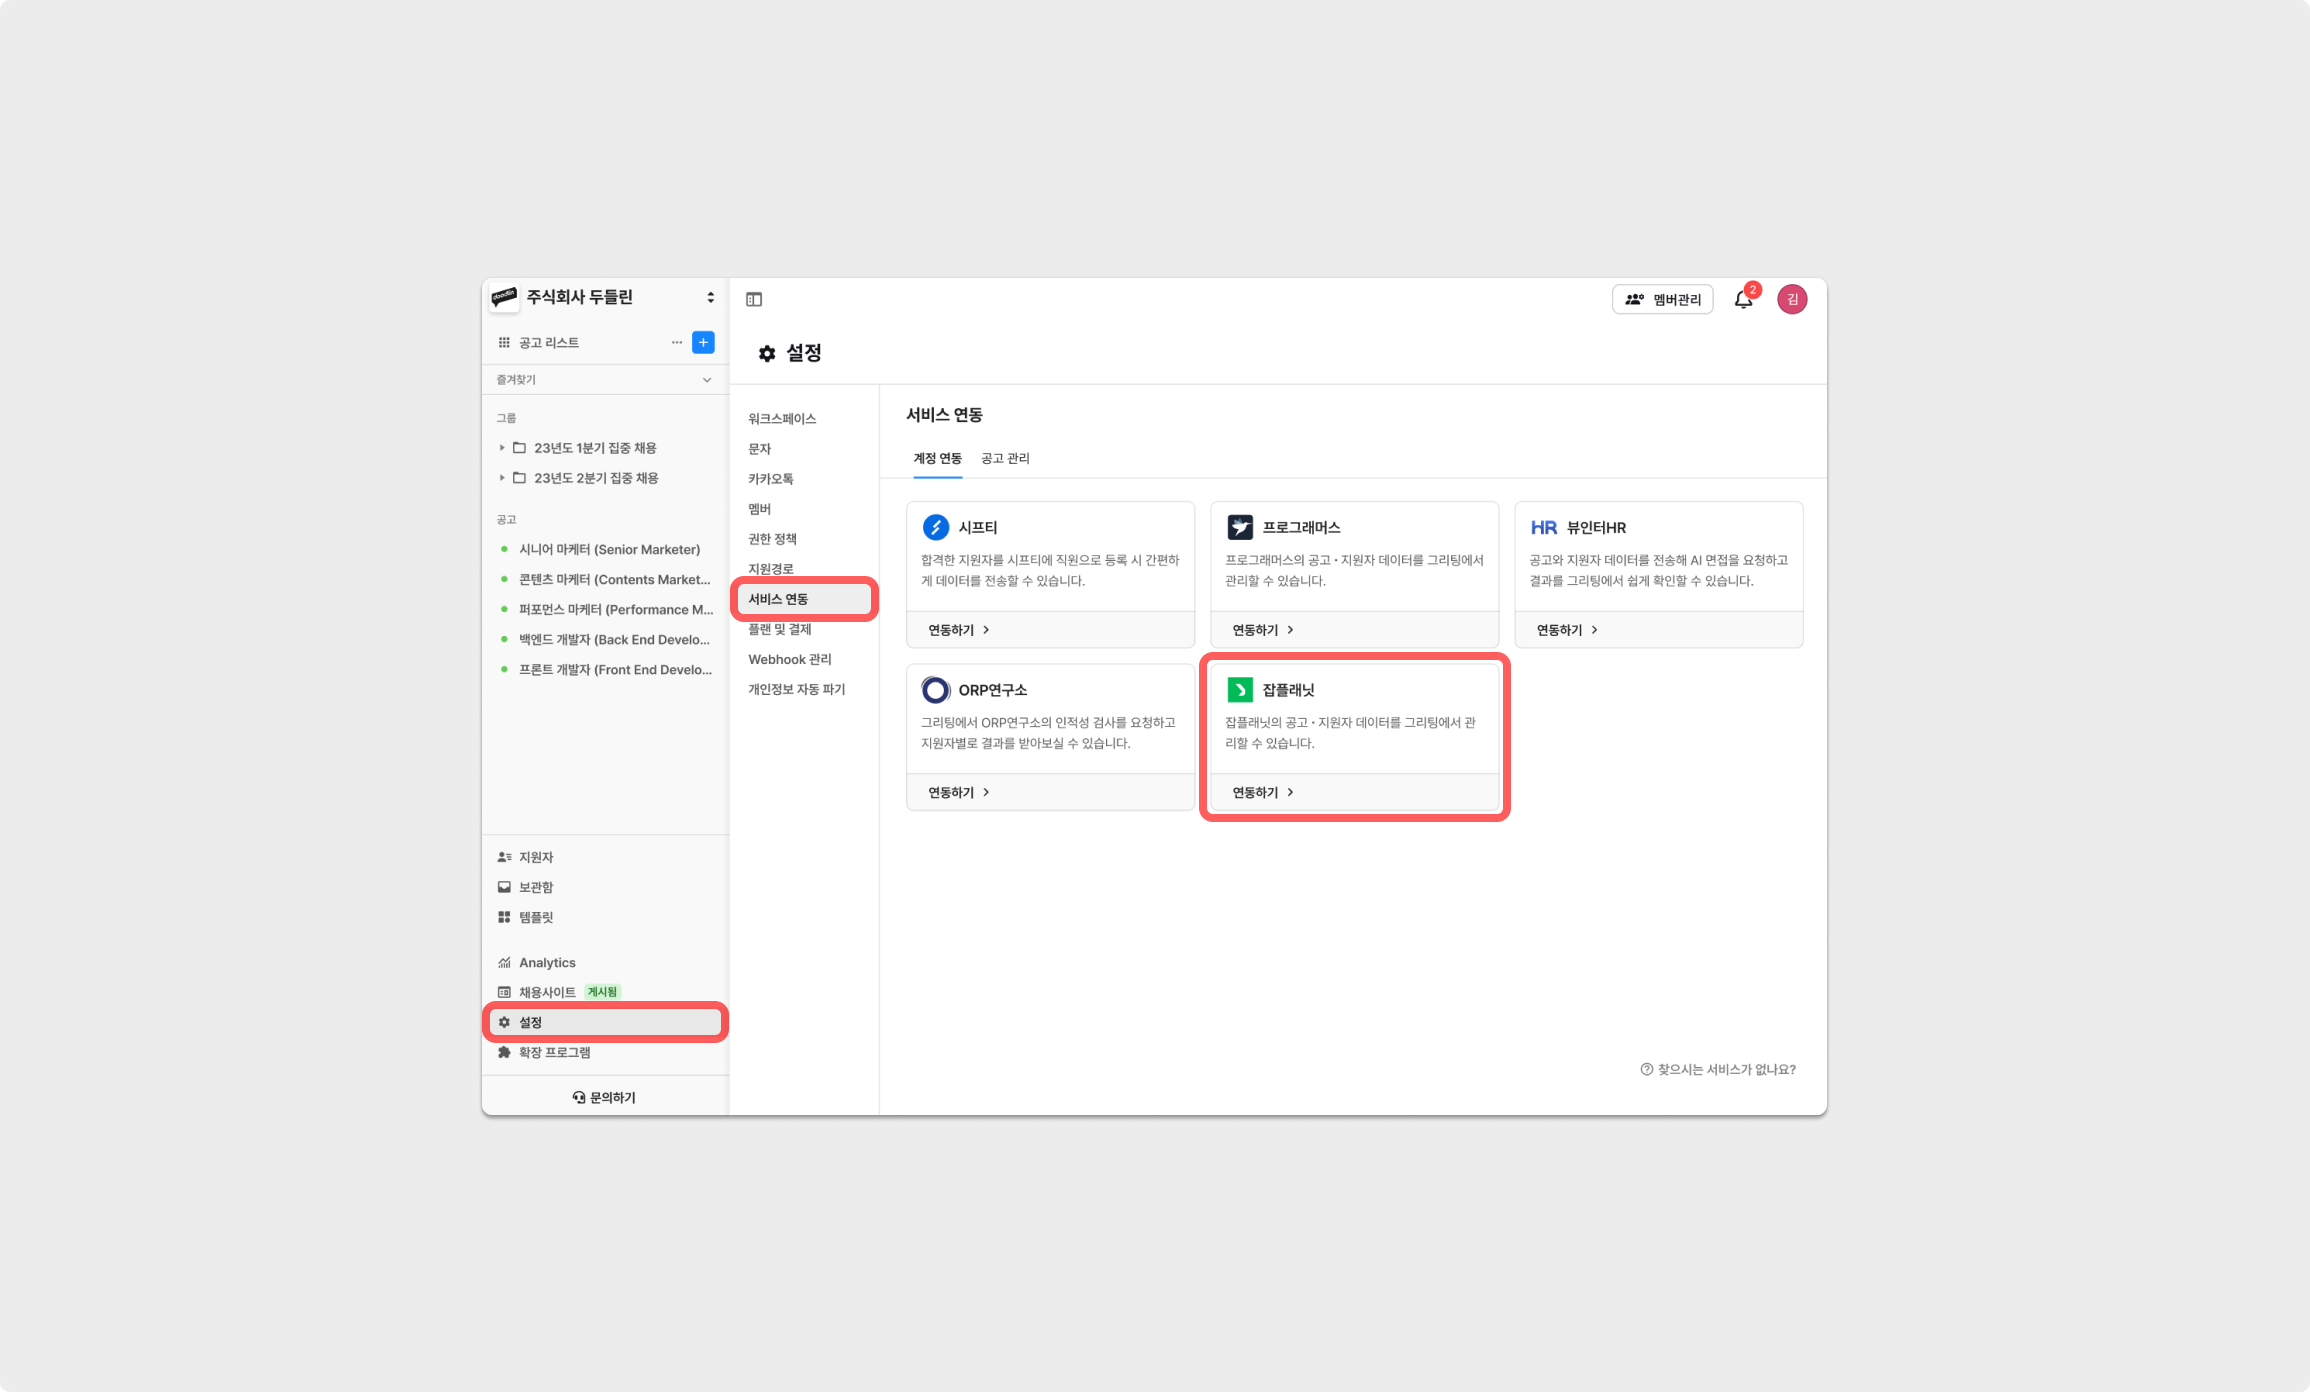Open 템플릿 in the sidebar
The width and height of the screenshot is (2310, 1392).
click(535, 917)
